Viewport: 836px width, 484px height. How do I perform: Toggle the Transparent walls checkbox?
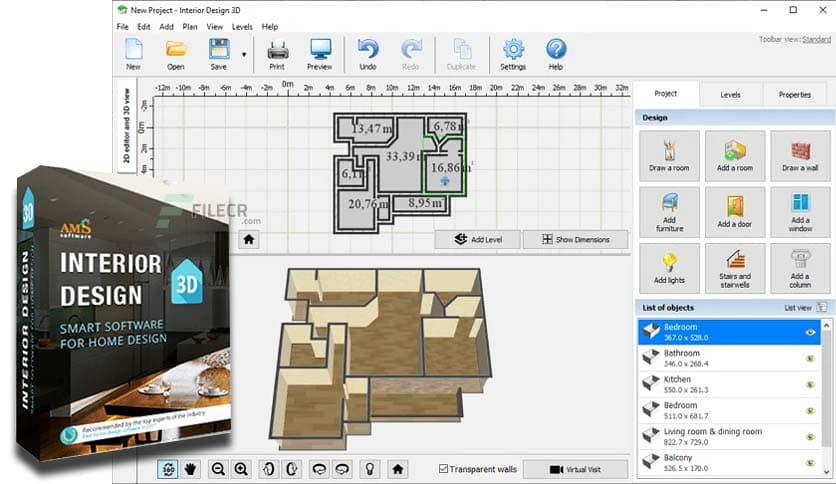pyautogui.click(x=443, y=469)
